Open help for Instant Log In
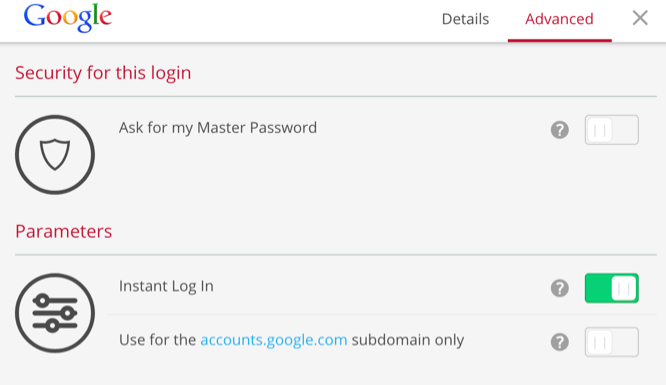Image resolution: width=666 pixels, height=385 pixels. [560, 288]
